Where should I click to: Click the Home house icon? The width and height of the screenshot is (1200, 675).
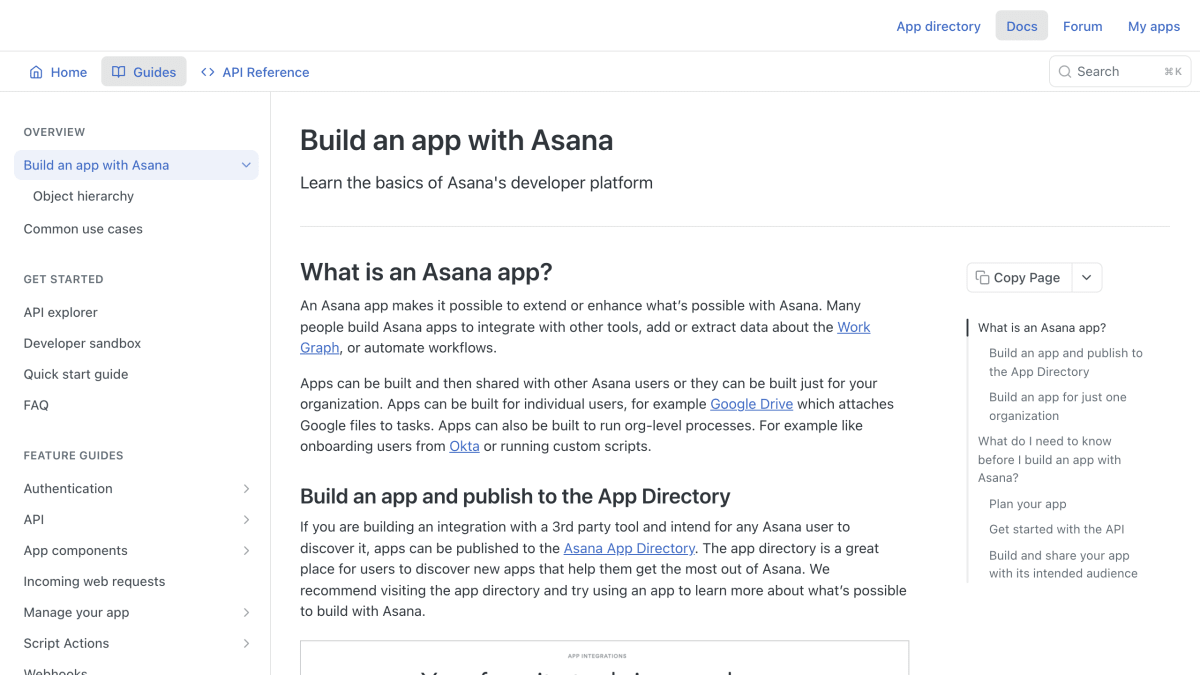pyautogui.click(x=36, y=72)
